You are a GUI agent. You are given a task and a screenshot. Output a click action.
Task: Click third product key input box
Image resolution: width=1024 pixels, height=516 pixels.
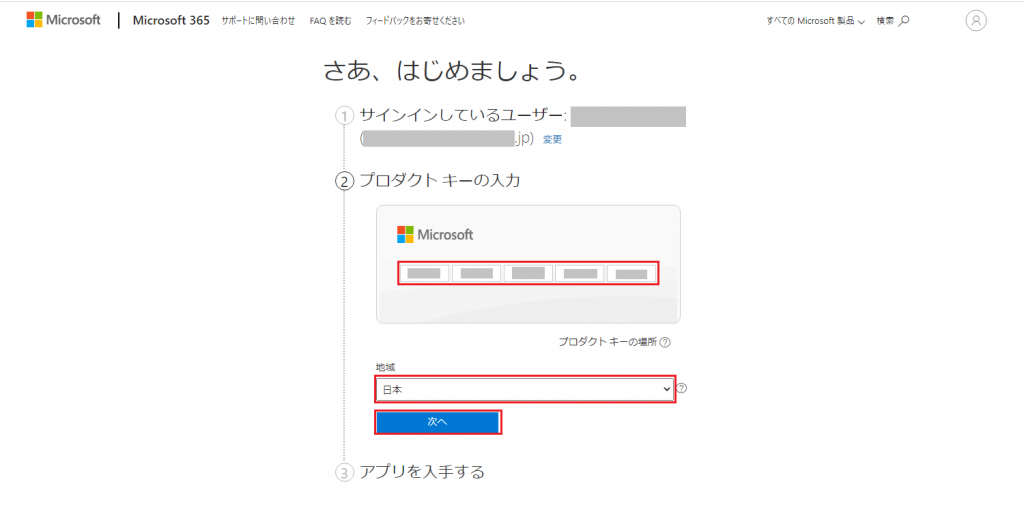528,273
